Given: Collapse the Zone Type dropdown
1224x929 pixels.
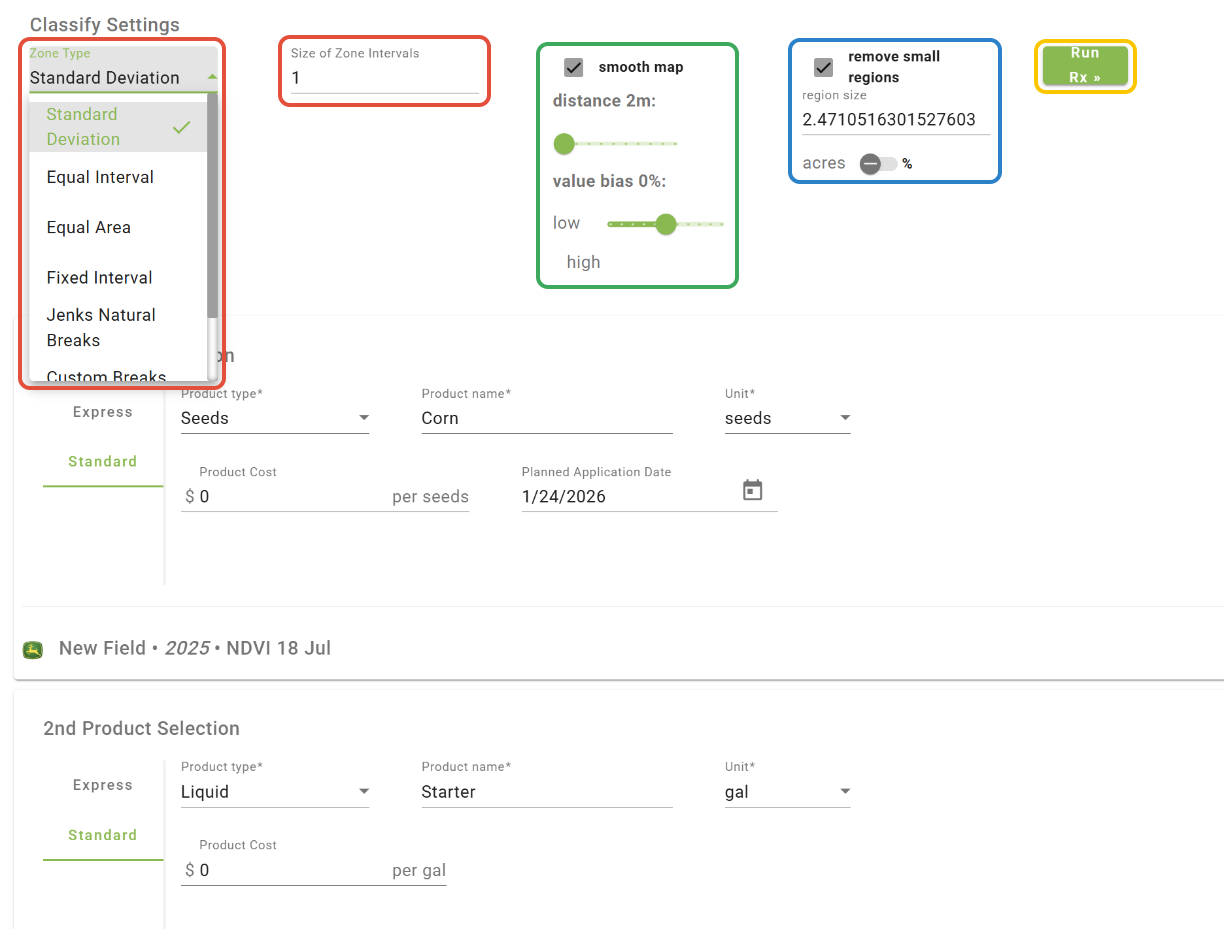Looking at the screenshot, I should (x=211, y=77).
